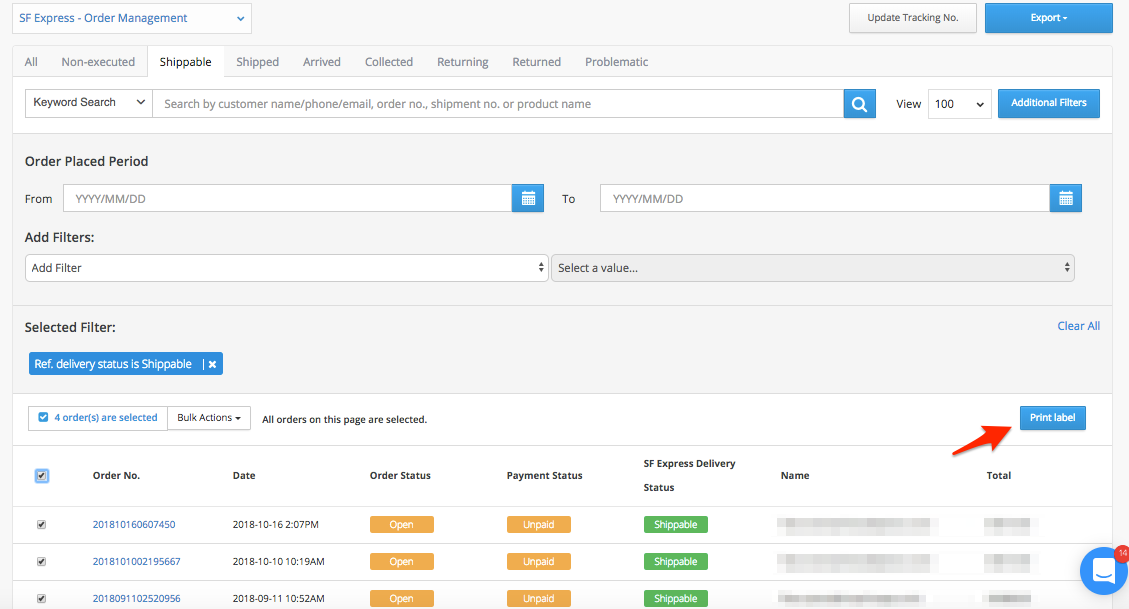The height and width of the screenshot is (609, 1129).
Task: Click the Shippable badge for 2018-09-11 order
Action: [x=675, y=598]
